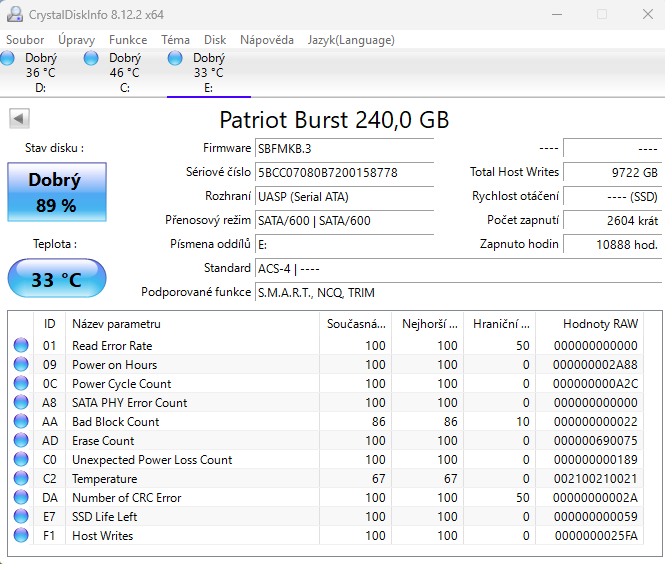The height and width of the screenshot is (564, 665).
Task: Click the status orb beside Temperature row
Action: coord(21,479)
